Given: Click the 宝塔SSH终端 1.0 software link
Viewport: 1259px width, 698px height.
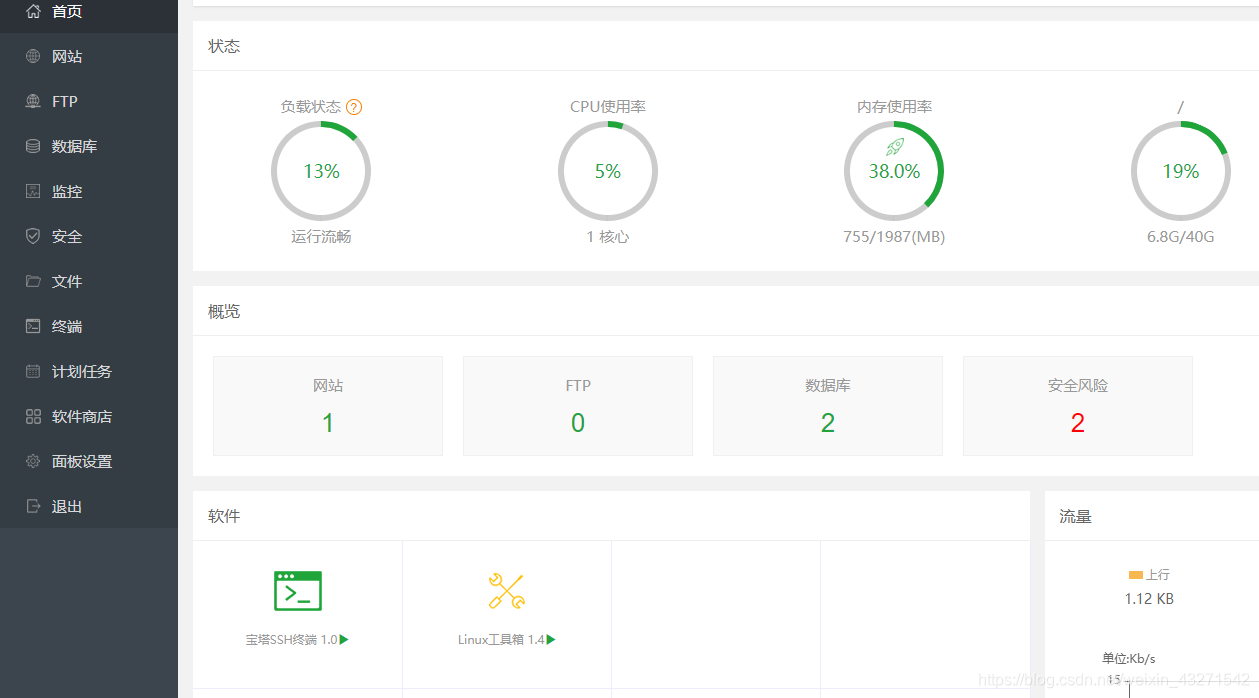Looking at the screenshot, I should pos(297,640).
